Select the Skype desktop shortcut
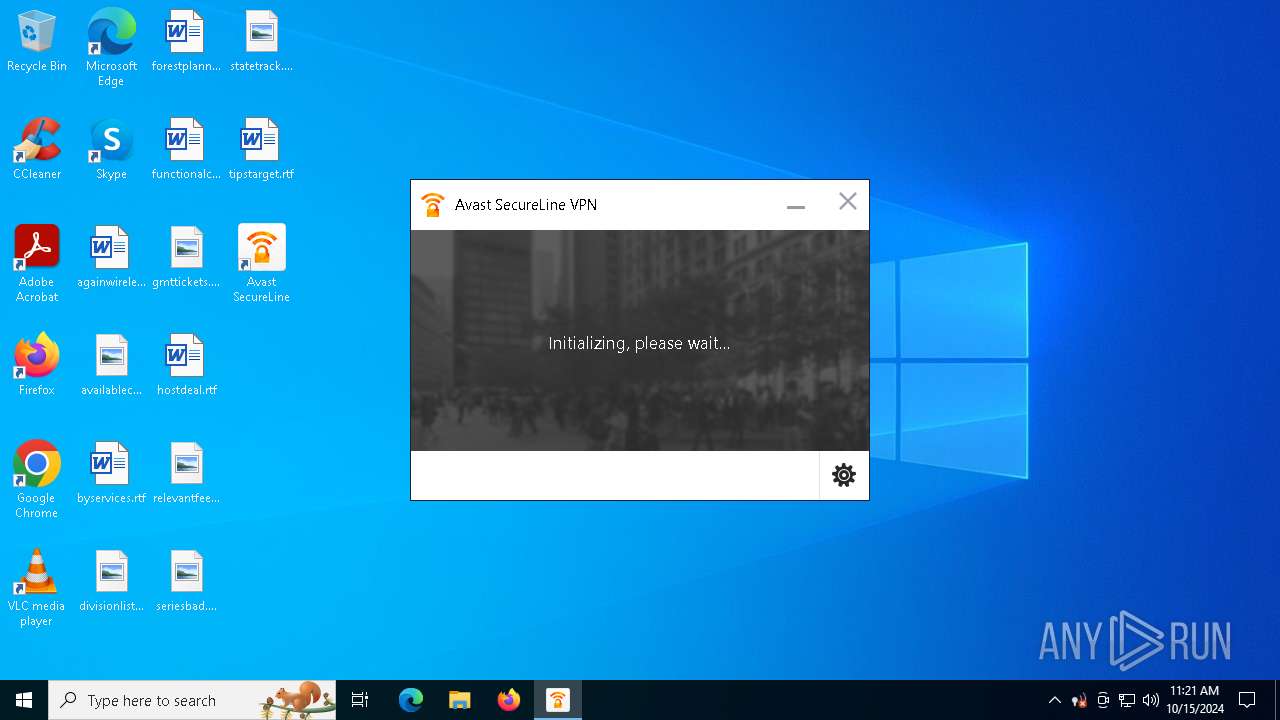 click(x=111, y=150)
